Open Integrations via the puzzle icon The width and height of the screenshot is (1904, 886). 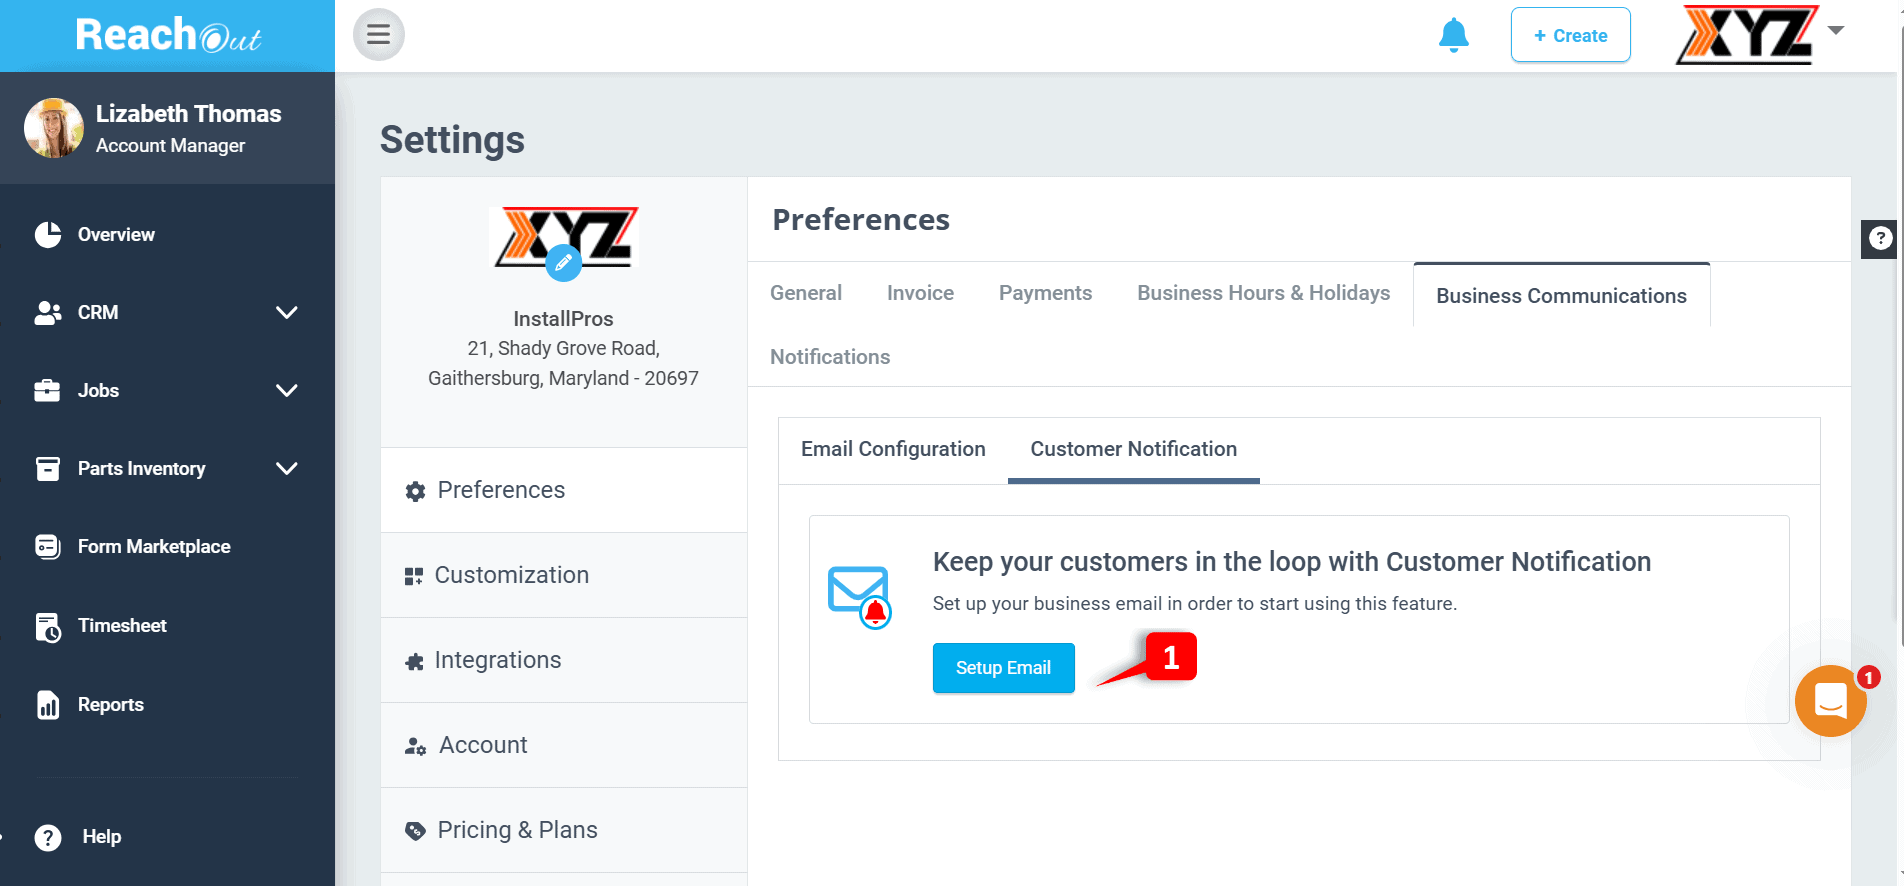point(414,660)
